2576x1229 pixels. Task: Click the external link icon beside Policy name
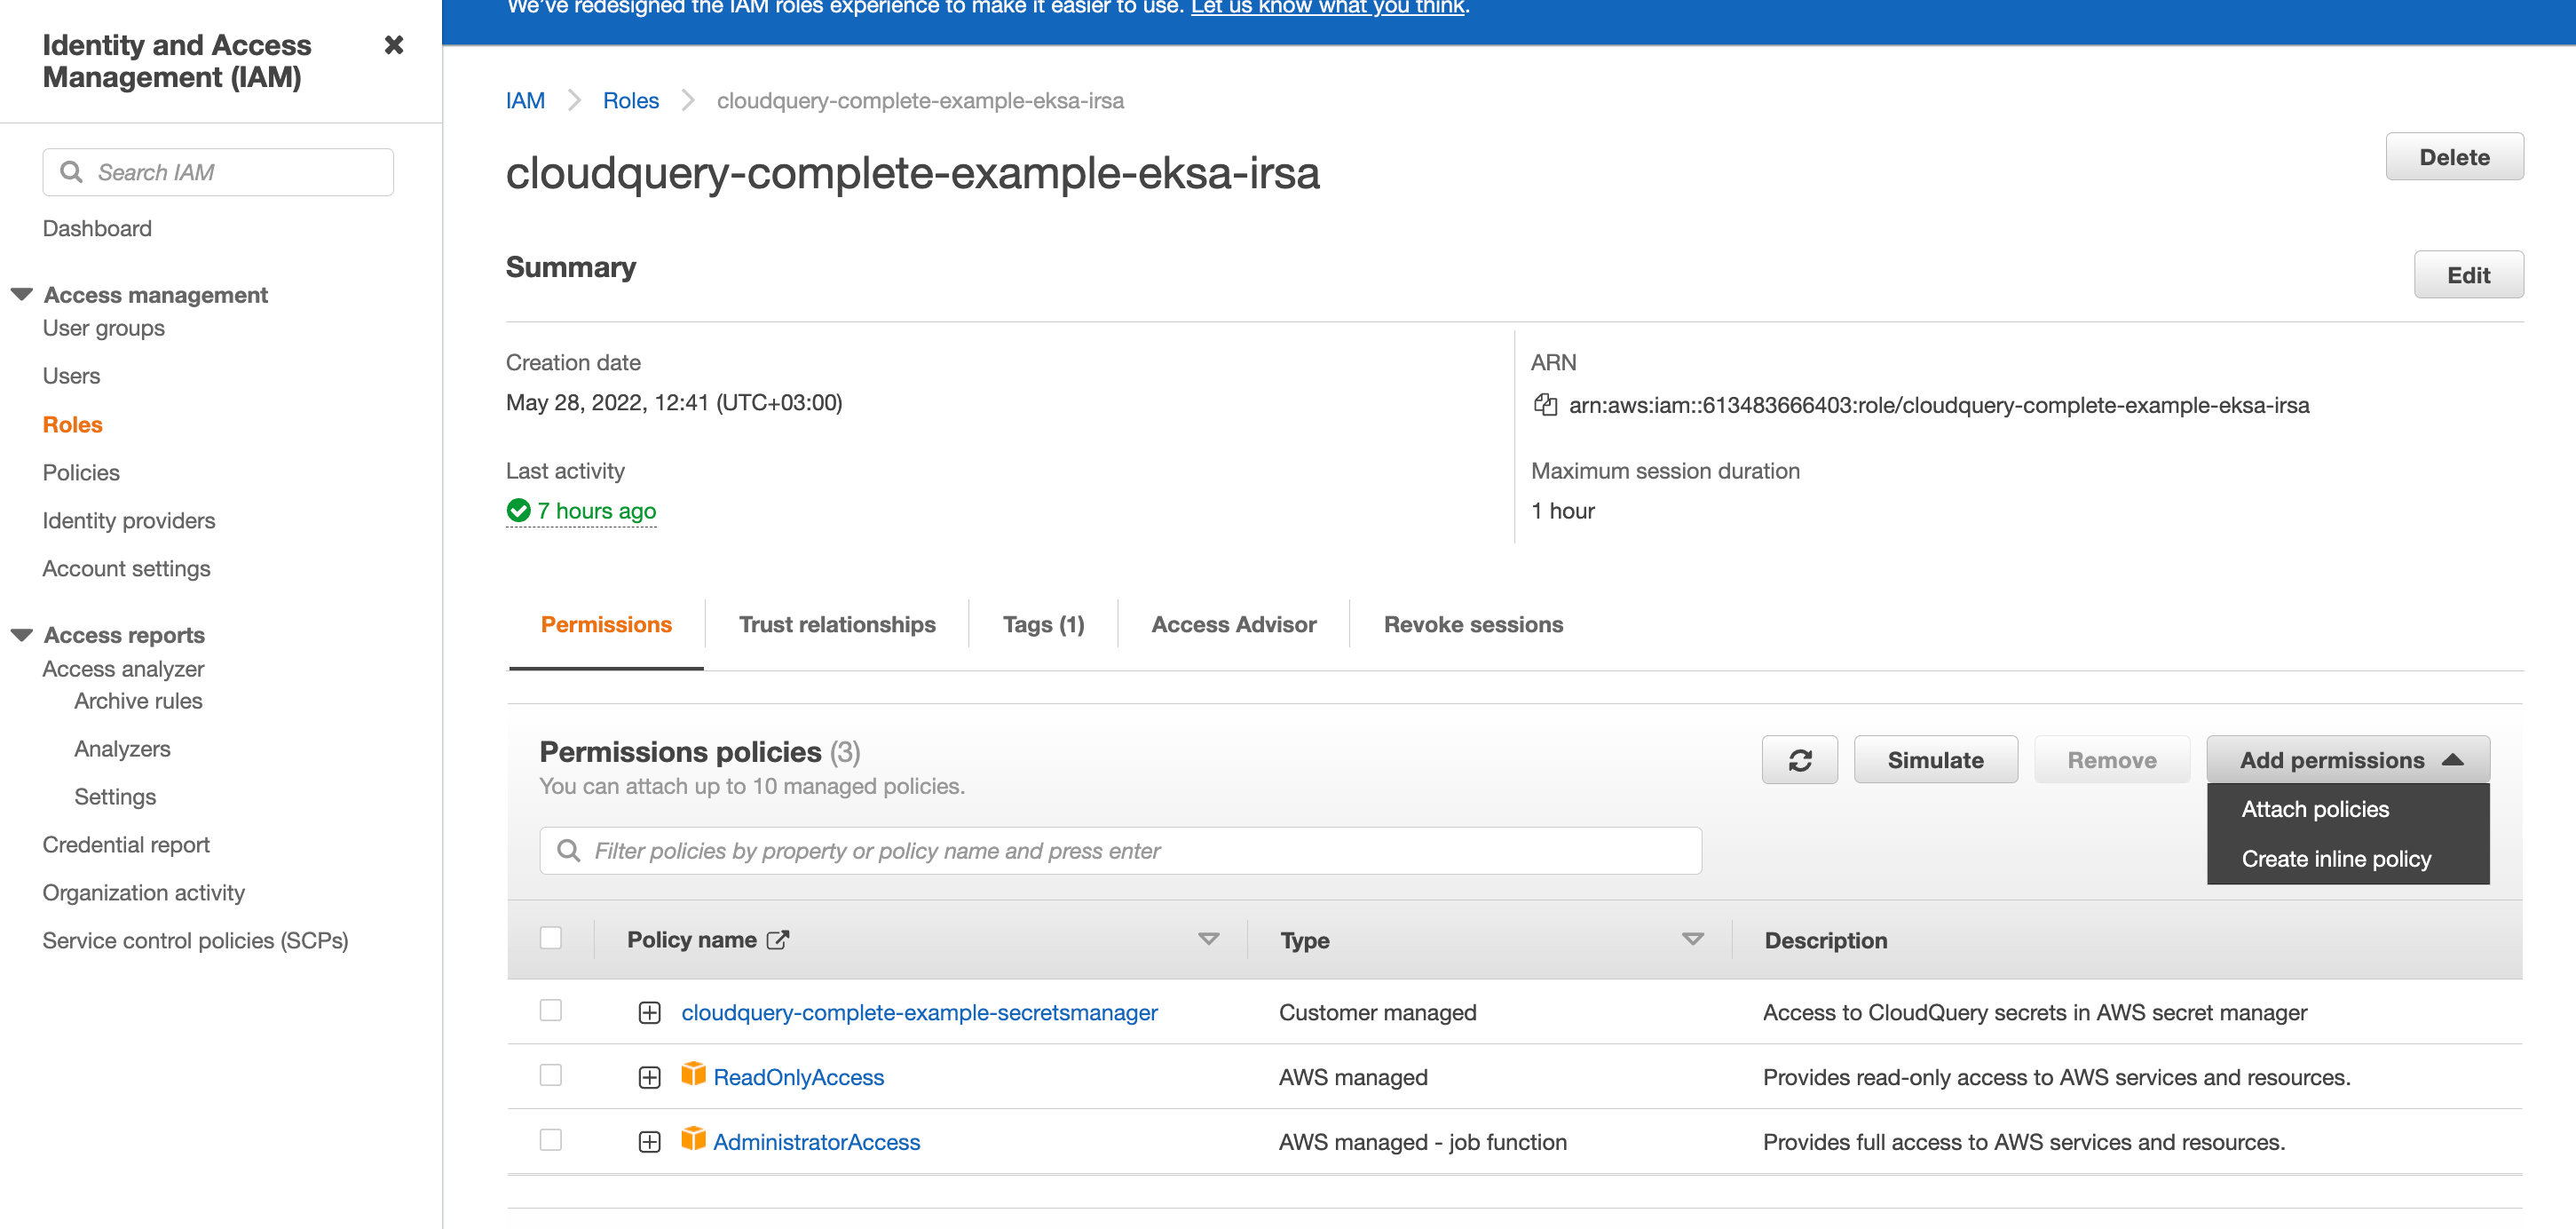778,940
